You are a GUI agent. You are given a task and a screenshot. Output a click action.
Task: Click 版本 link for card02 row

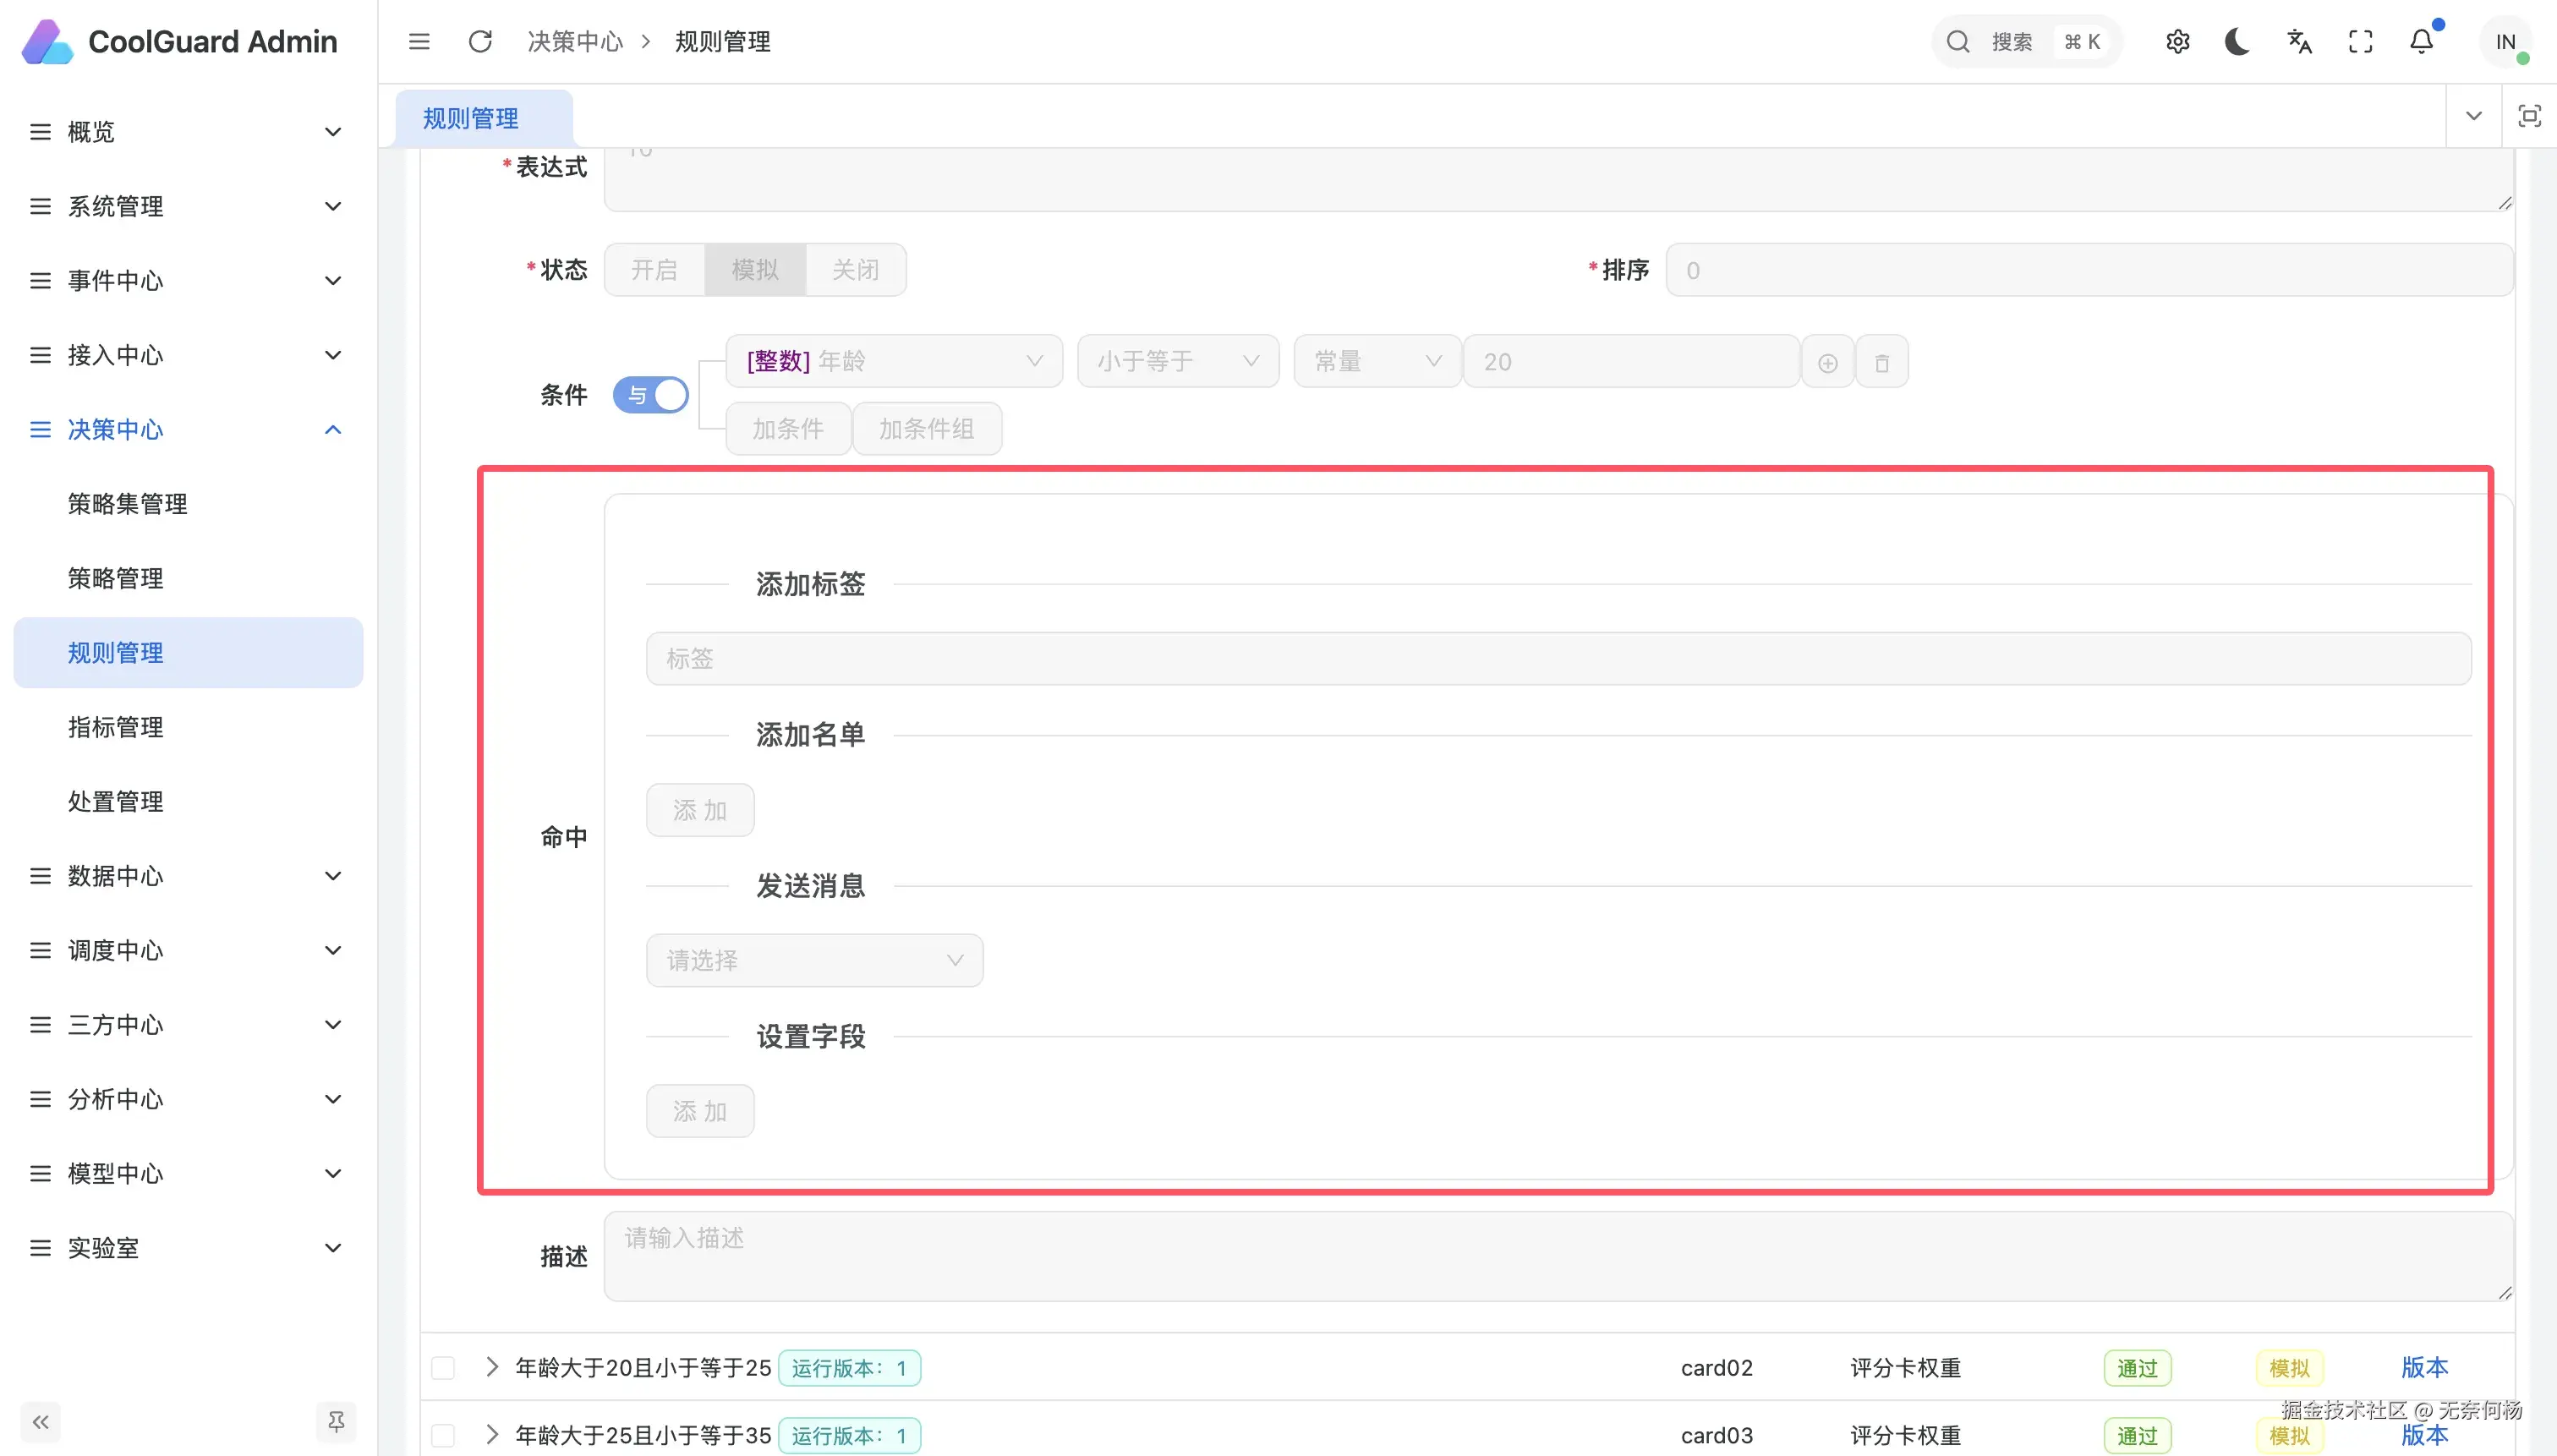pos(2424,1367)
